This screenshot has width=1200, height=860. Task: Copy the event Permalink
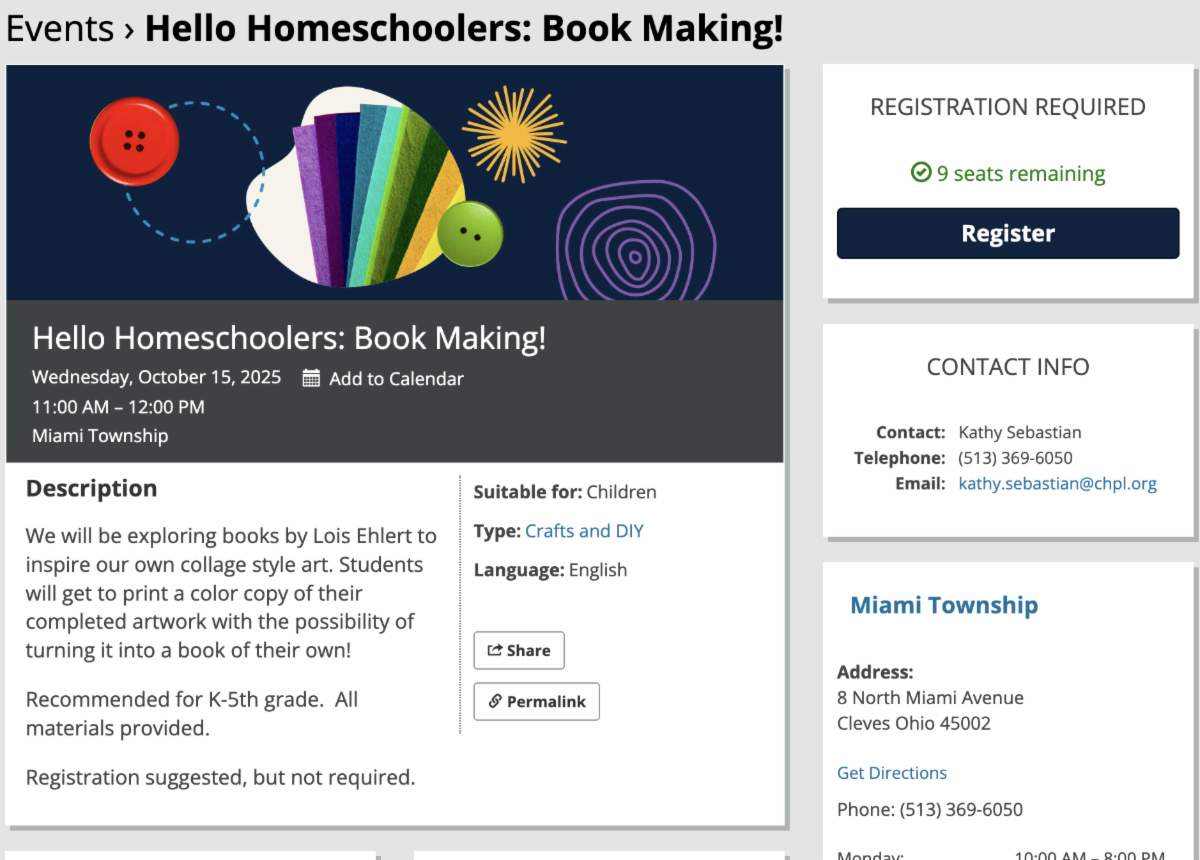pos(537,701)
